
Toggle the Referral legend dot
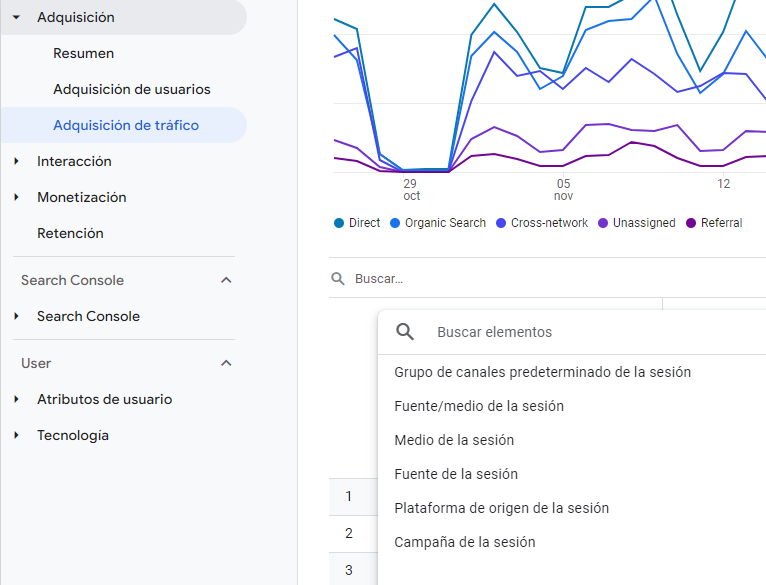[691, 223]
